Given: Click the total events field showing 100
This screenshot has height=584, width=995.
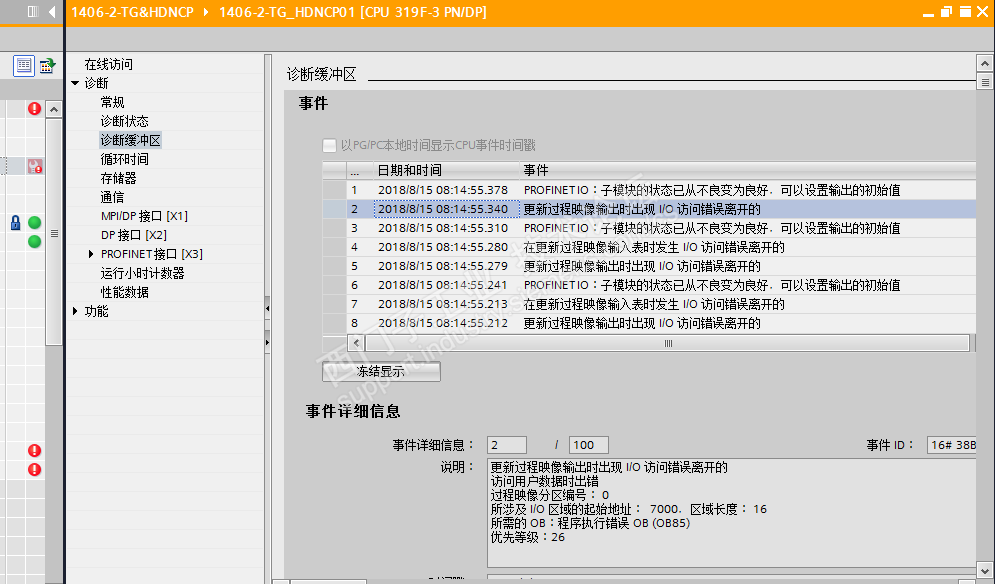Looking at the screenshot, I should [x=588, y=445].
